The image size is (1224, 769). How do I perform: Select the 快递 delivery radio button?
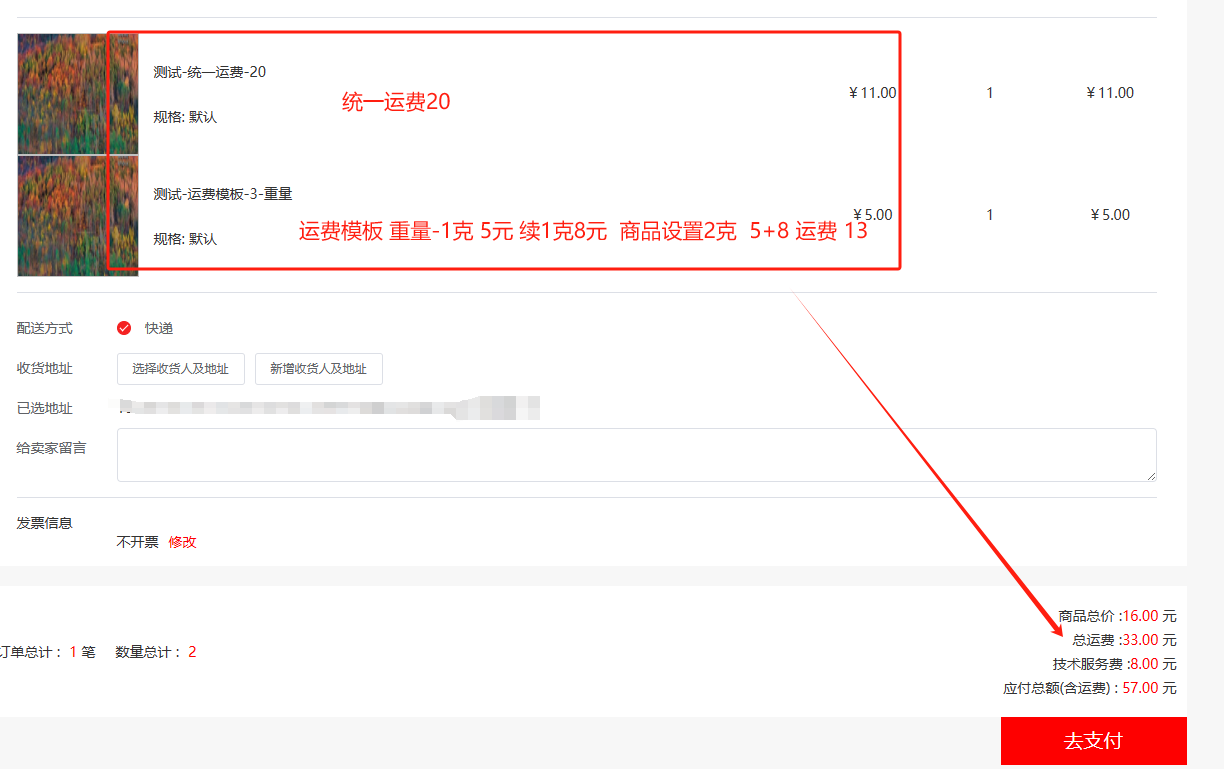click(x=124, y=328)
